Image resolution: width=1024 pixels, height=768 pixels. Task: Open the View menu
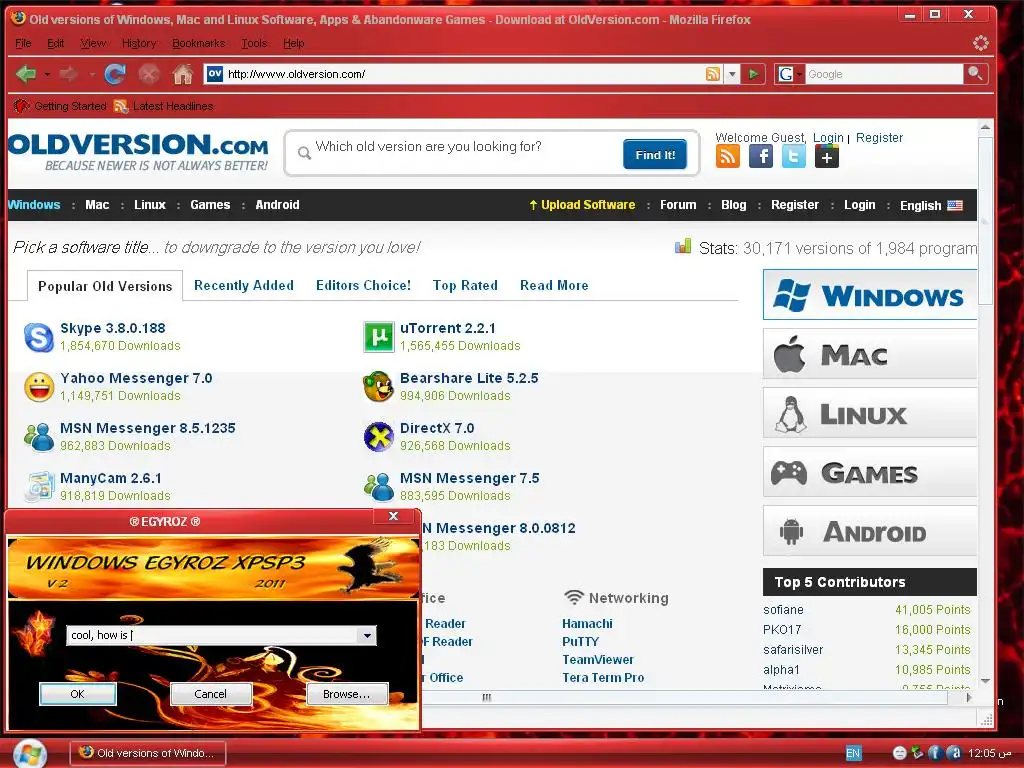coord(93,43)
